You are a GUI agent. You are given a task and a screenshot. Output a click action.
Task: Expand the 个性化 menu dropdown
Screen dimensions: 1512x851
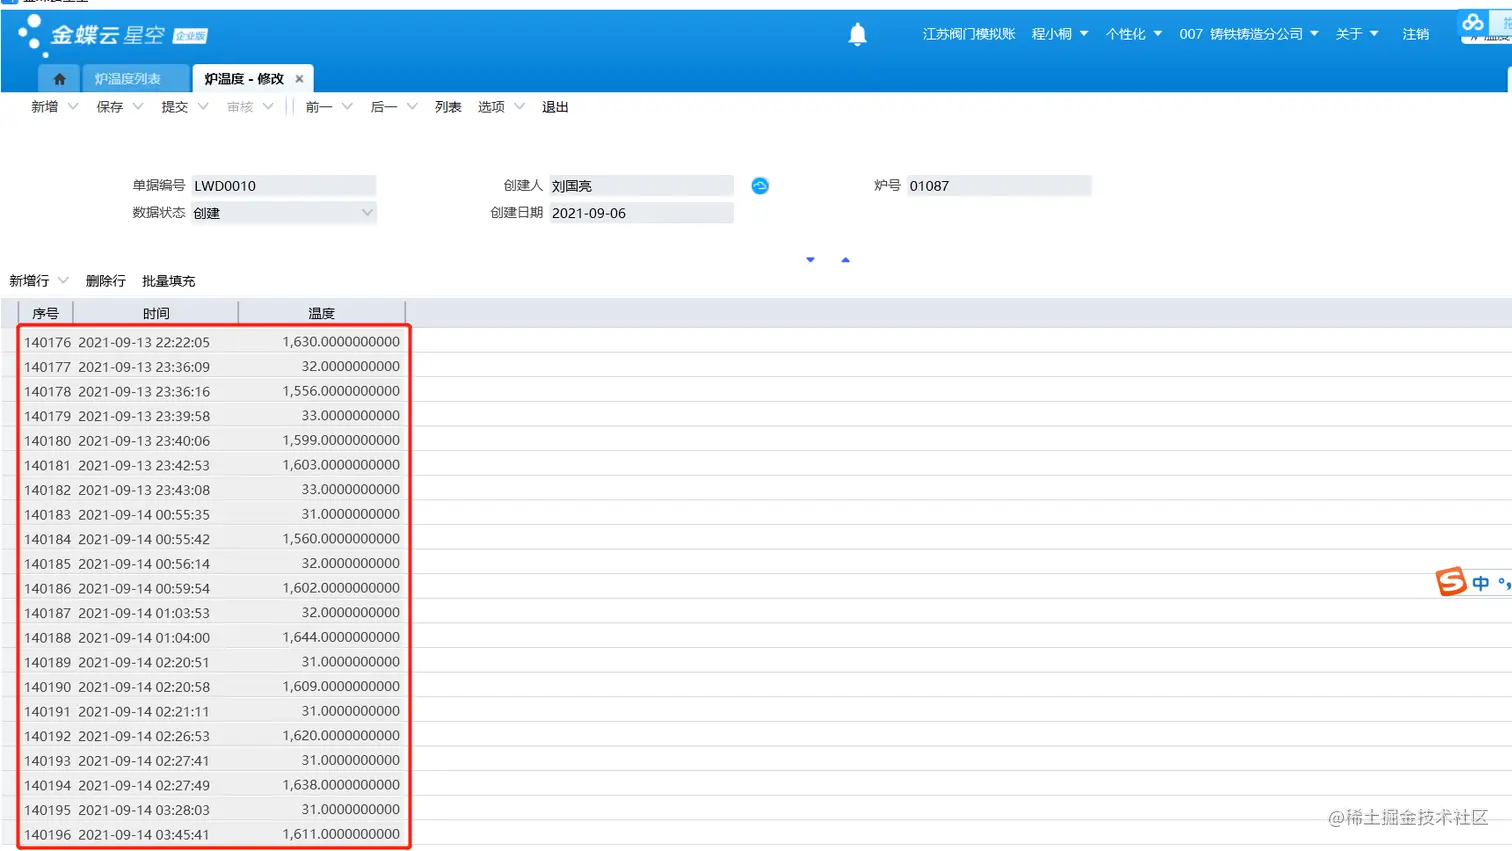1133,33
